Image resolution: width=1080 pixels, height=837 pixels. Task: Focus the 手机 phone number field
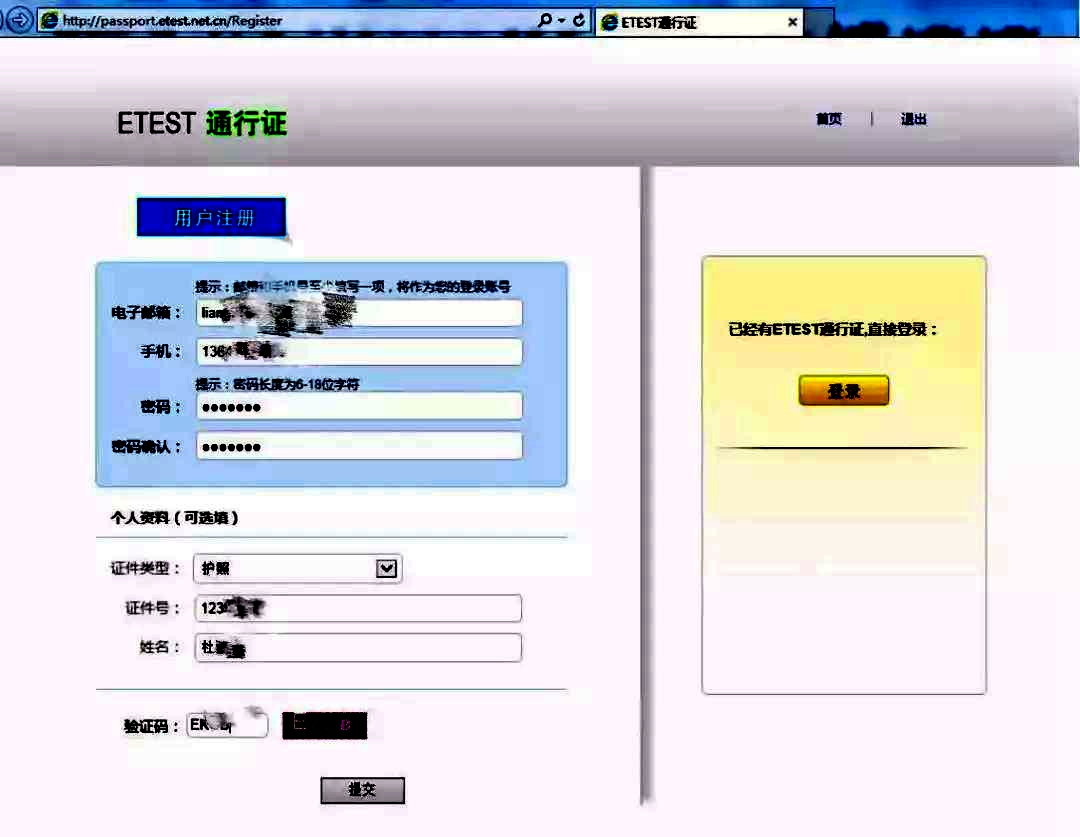359,351
